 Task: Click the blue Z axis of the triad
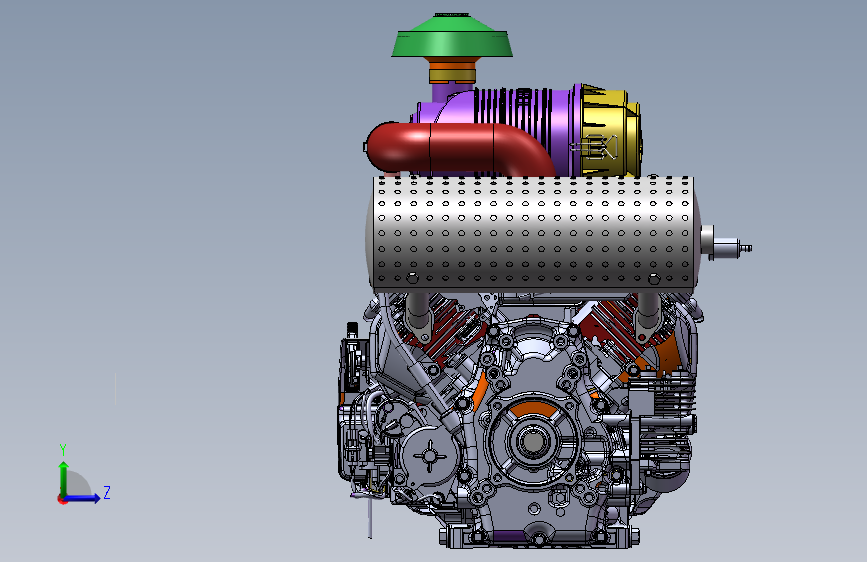point(83,498)
